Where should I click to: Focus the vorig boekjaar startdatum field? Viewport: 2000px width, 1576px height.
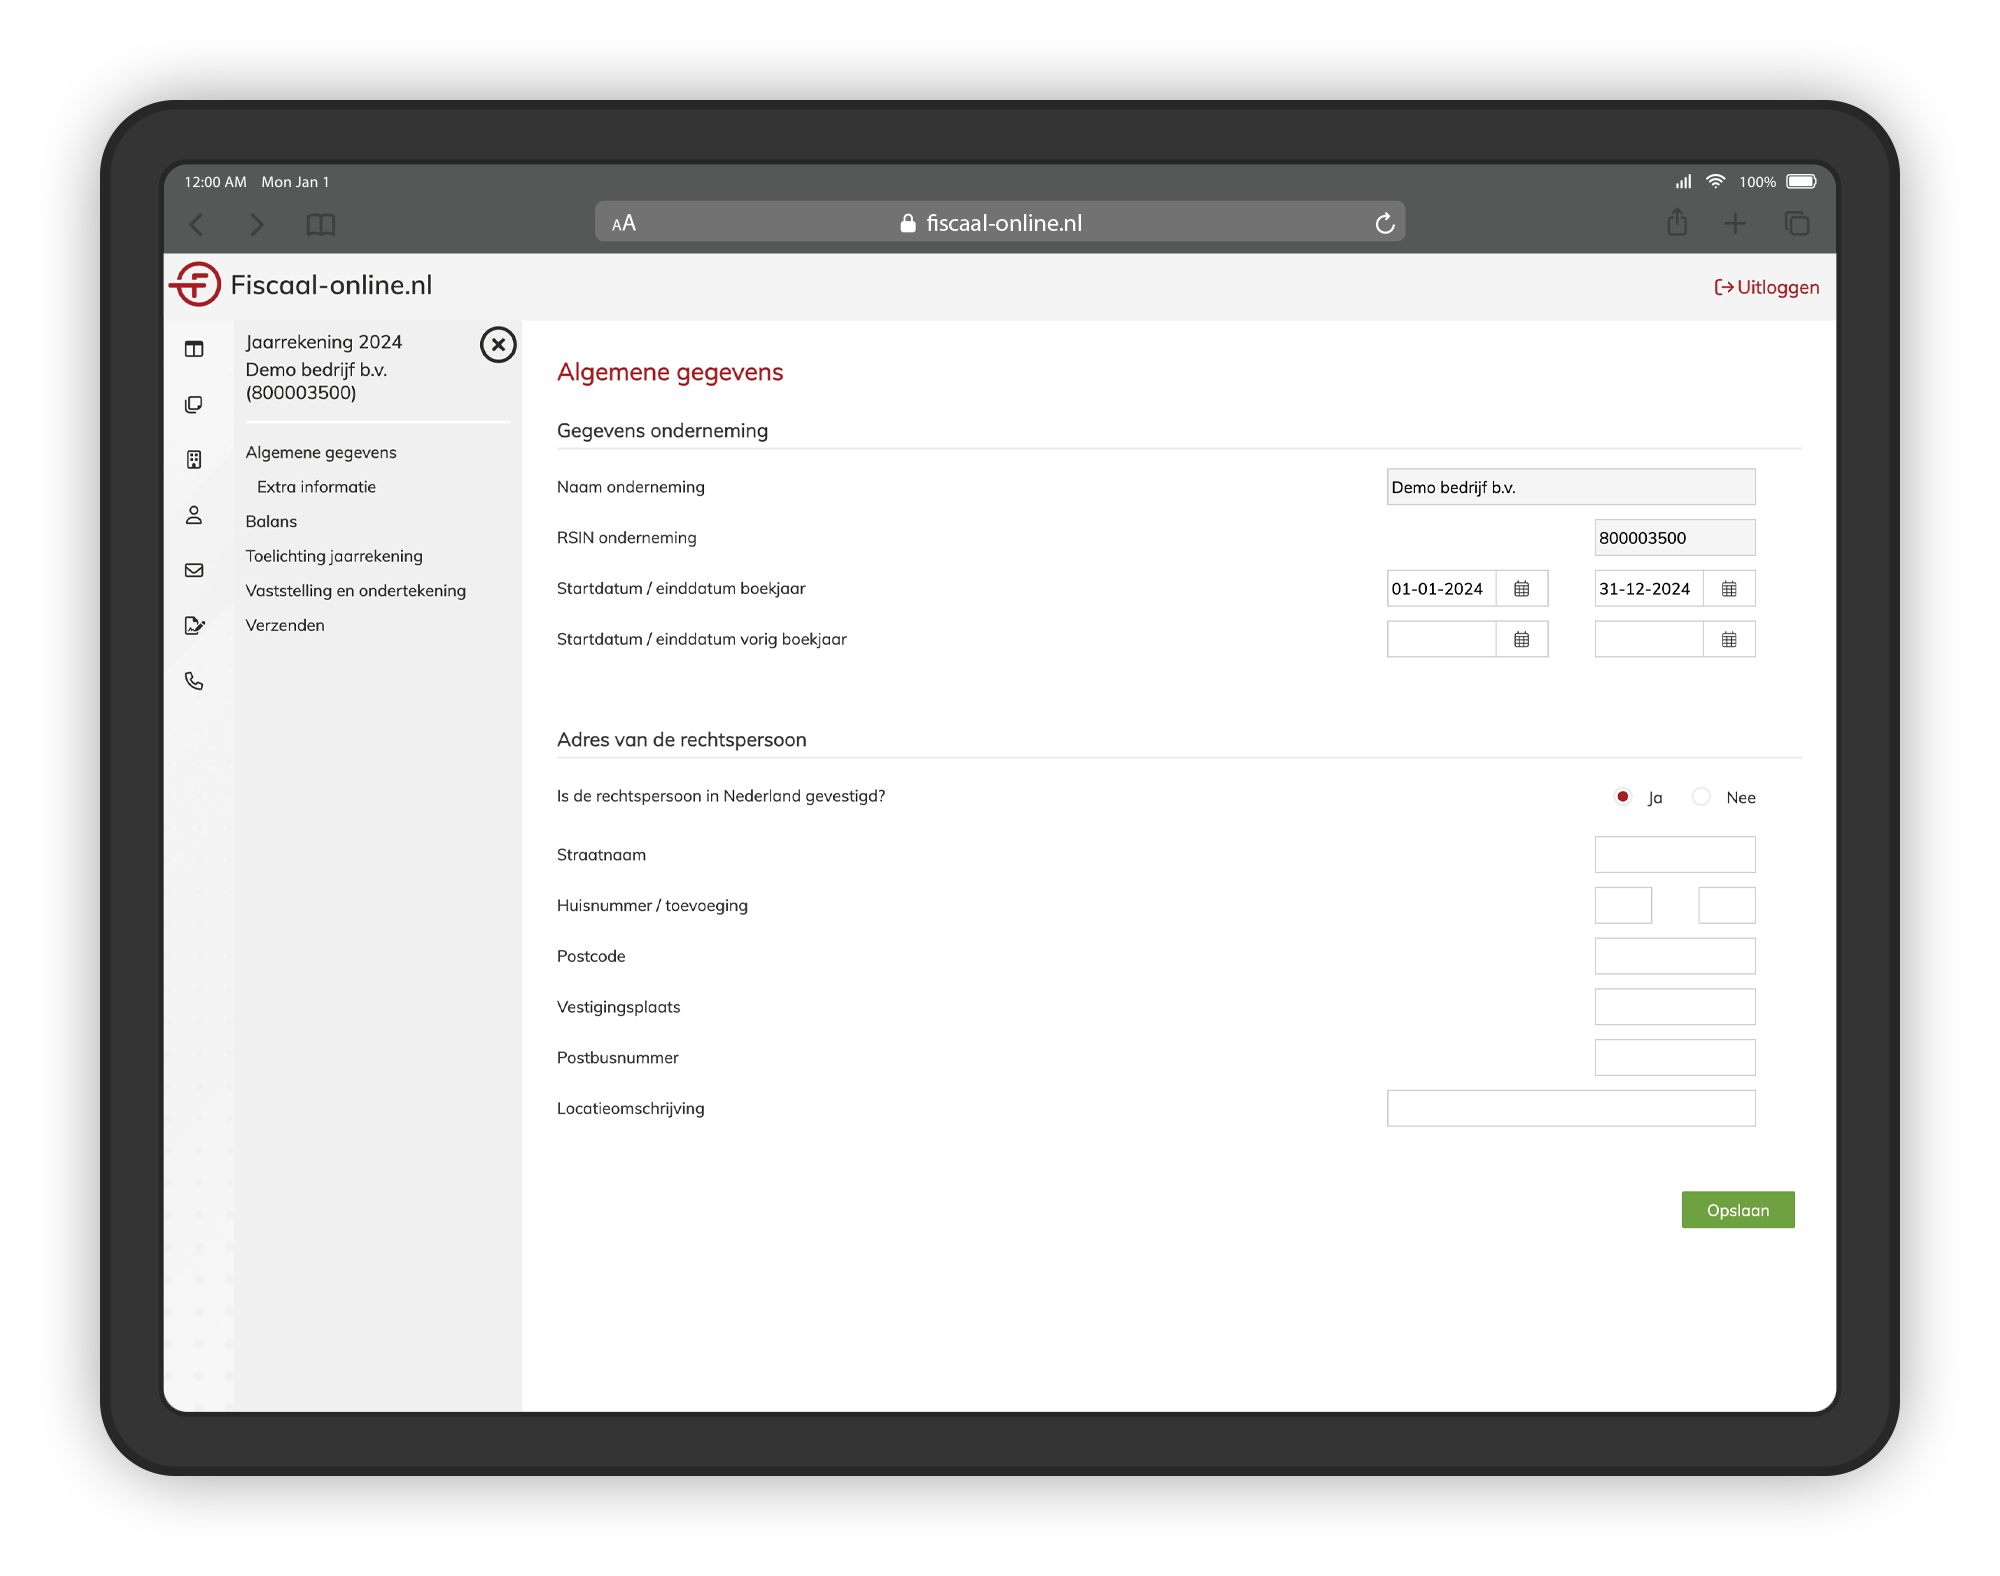pos(1441,640)
